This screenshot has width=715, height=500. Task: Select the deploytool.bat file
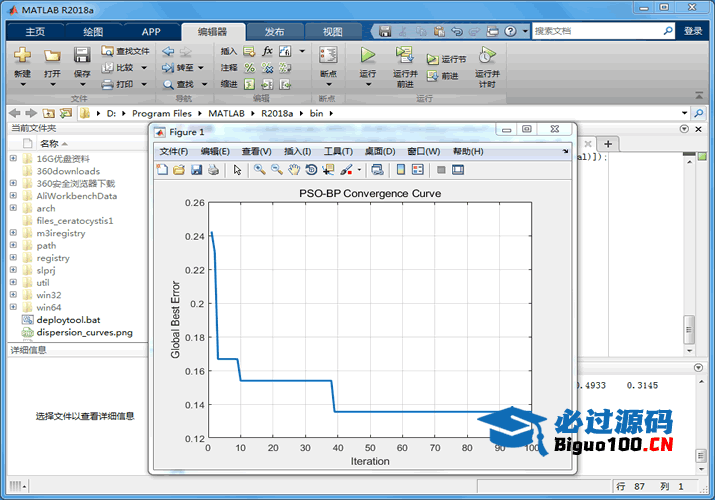(x=68, y=320)
